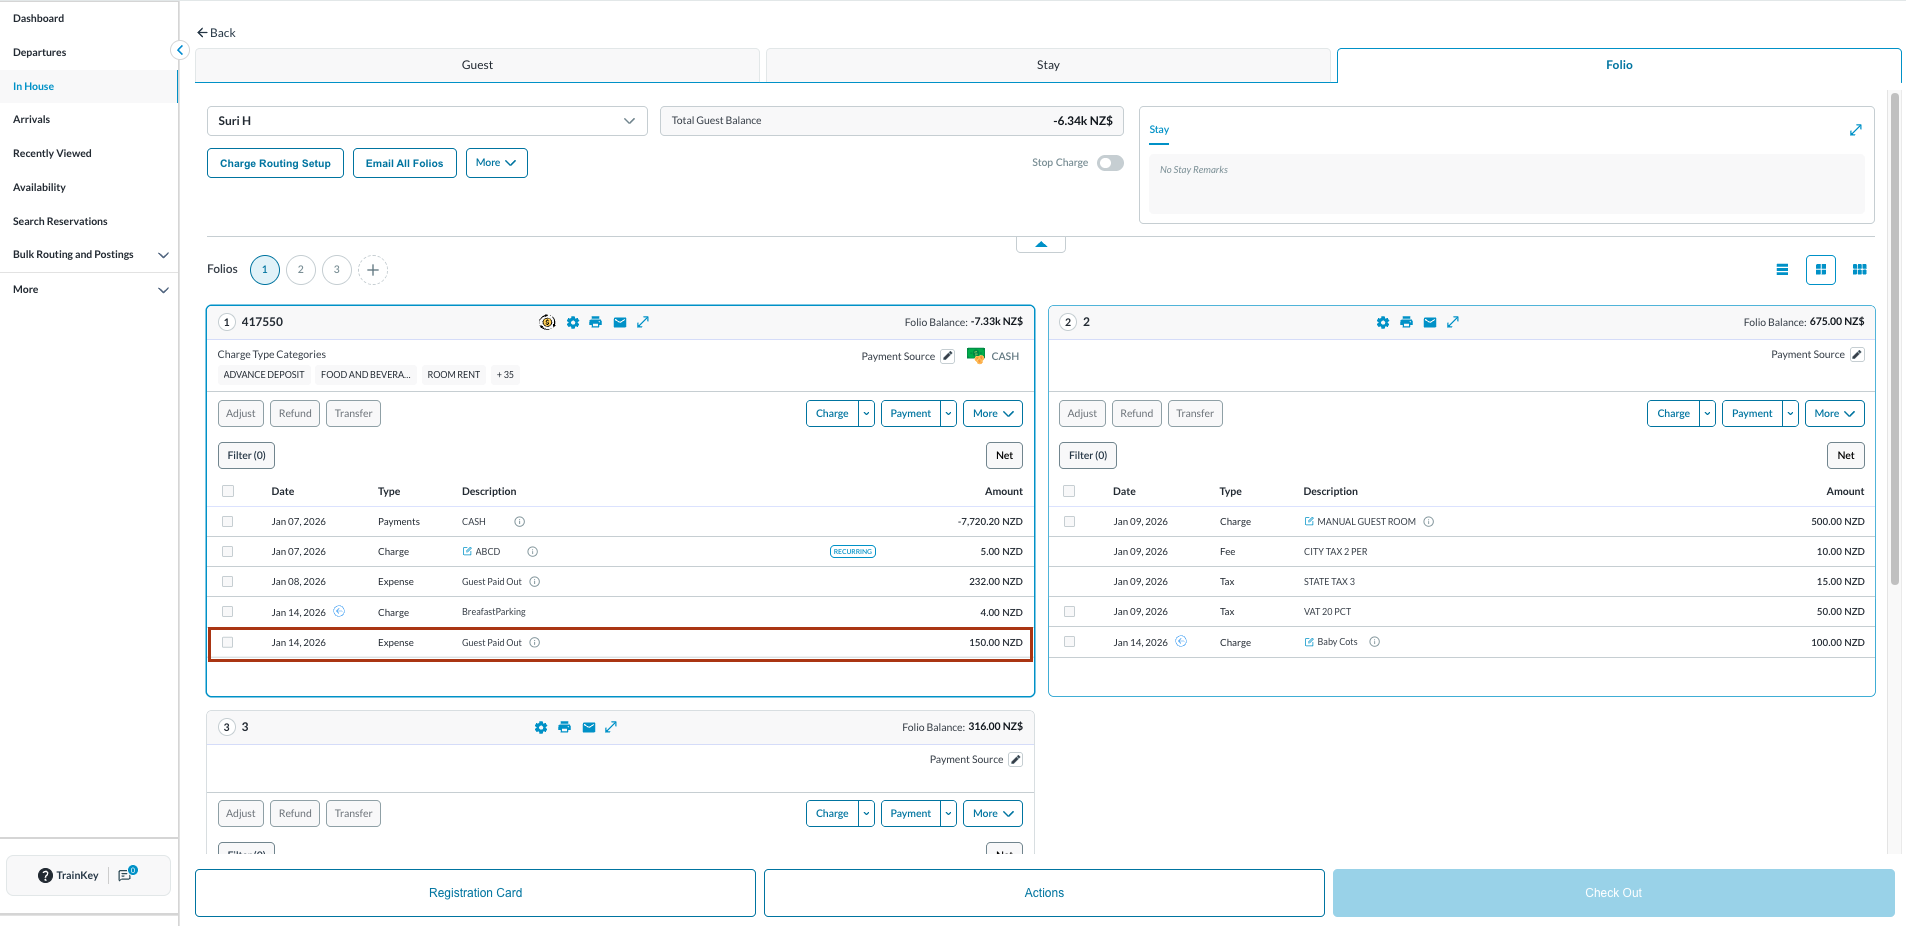
Task: Add a new folio with plus icon
Action: click(x=373, y=270)
